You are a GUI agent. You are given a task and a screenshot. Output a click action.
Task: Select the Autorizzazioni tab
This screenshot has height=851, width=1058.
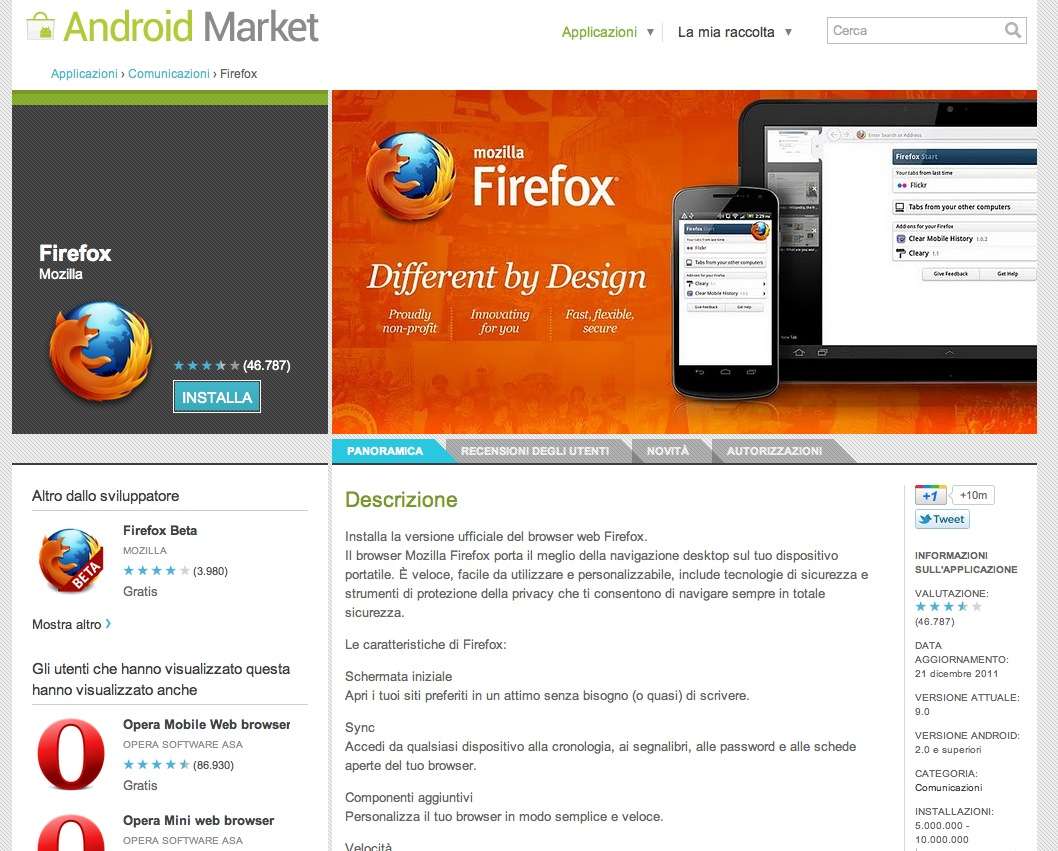(774, 451)
